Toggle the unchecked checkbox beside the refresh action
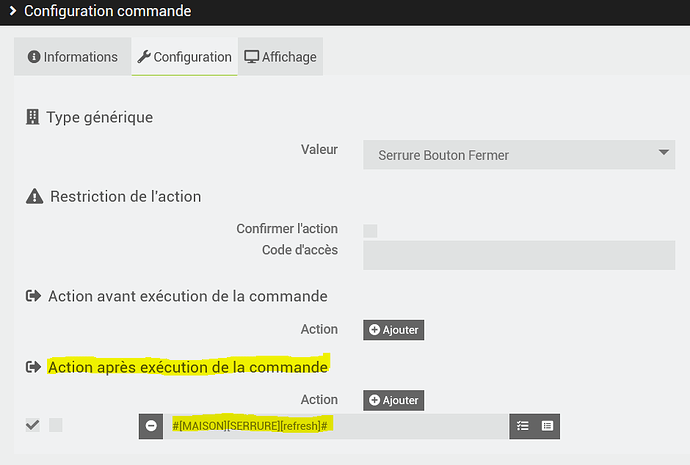Screen dimensions: 690x465 [x=55, y=425]
